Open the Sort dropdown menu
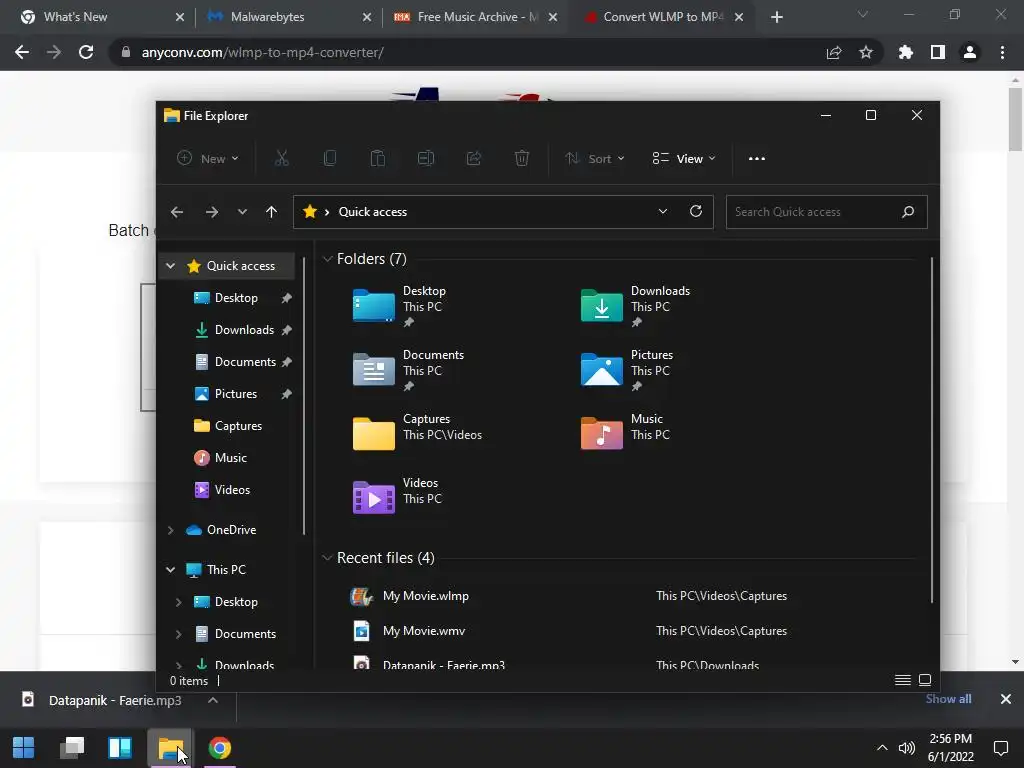 [x=595, y=159]
